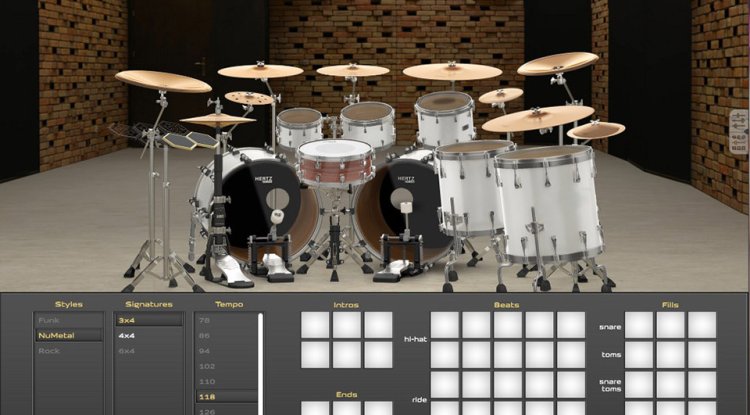Play fifth hi-hat beat pad, second row

(x=571, y=355)
